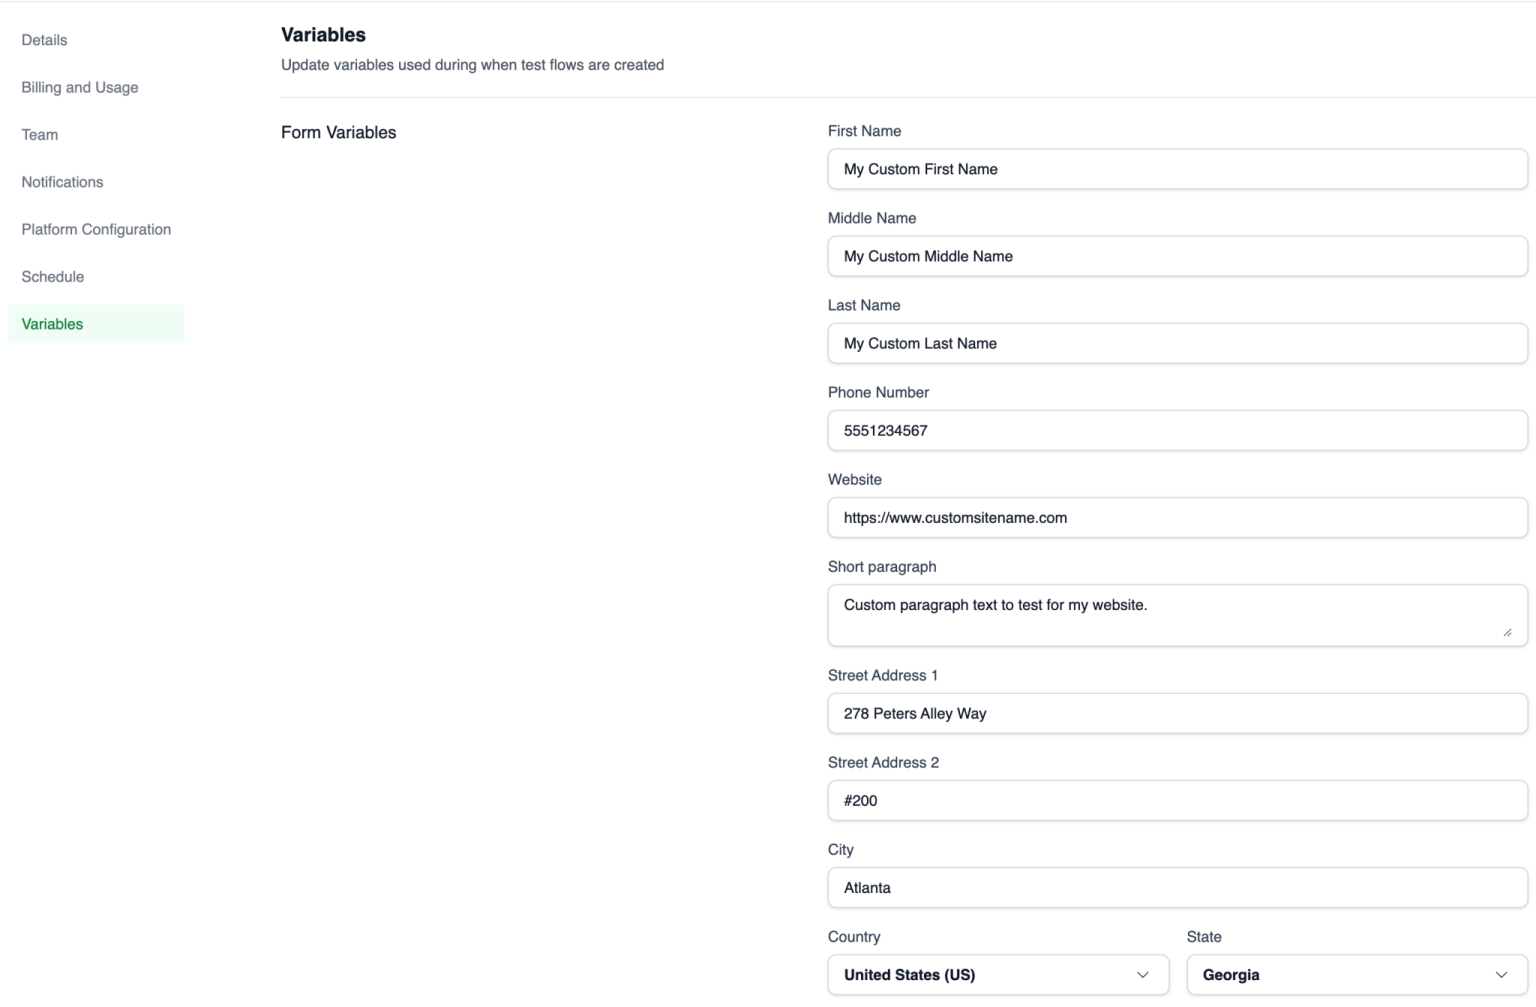Click the Website URL field
This screenshot has height=1007, width=1536.
click(x=1177, y=518)
